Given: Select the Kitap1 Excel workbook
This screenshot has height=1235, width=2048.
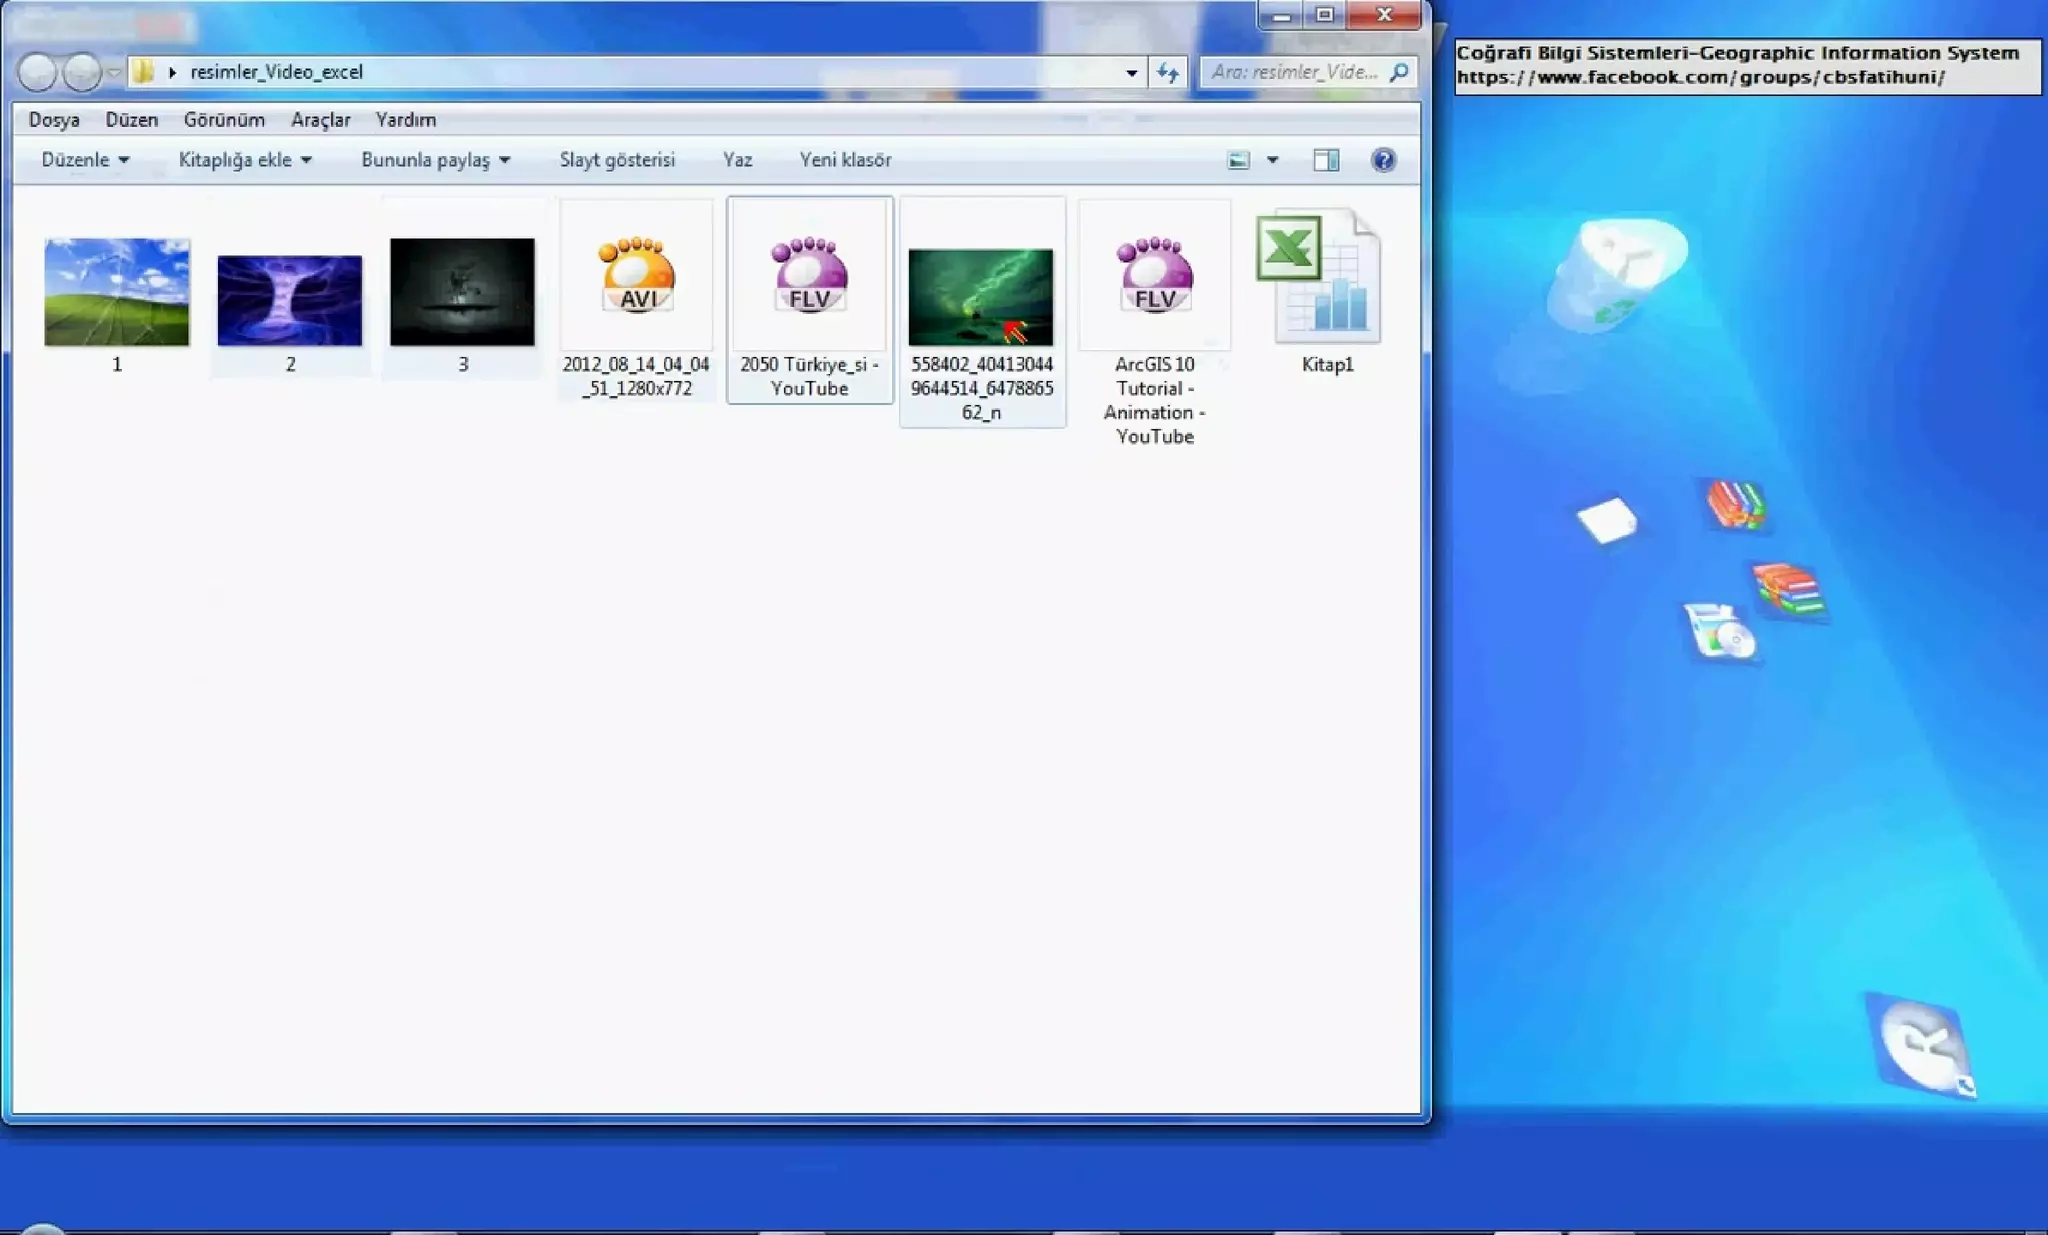Looking at the screenshot, I should (x=1320, y=279).
